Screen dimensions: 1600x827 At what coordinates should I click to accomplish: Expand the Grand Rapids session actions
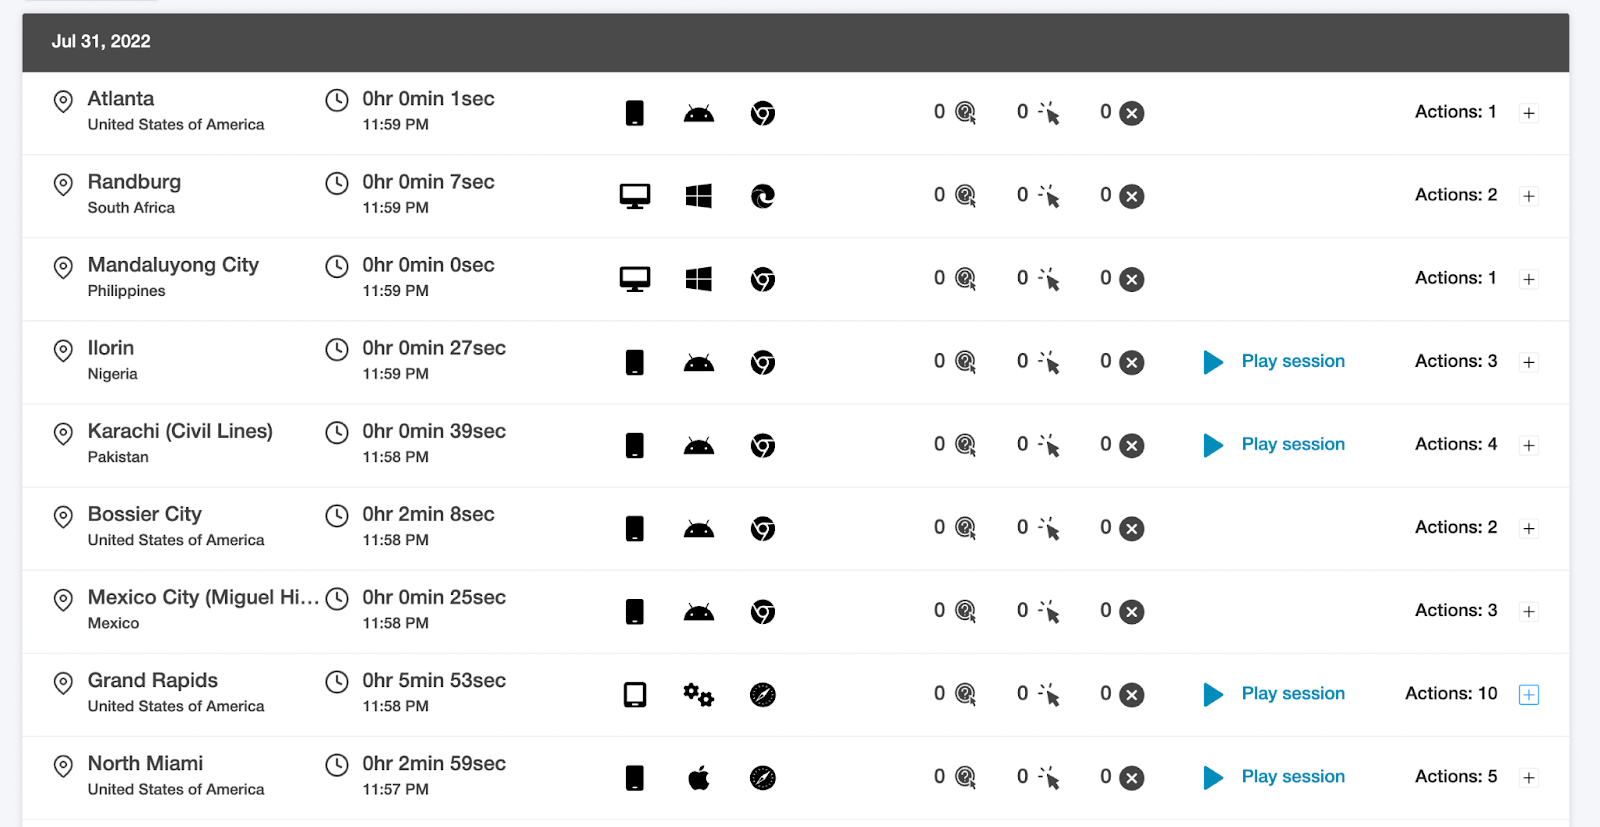pyautogui.click(x=1528, y=695)
